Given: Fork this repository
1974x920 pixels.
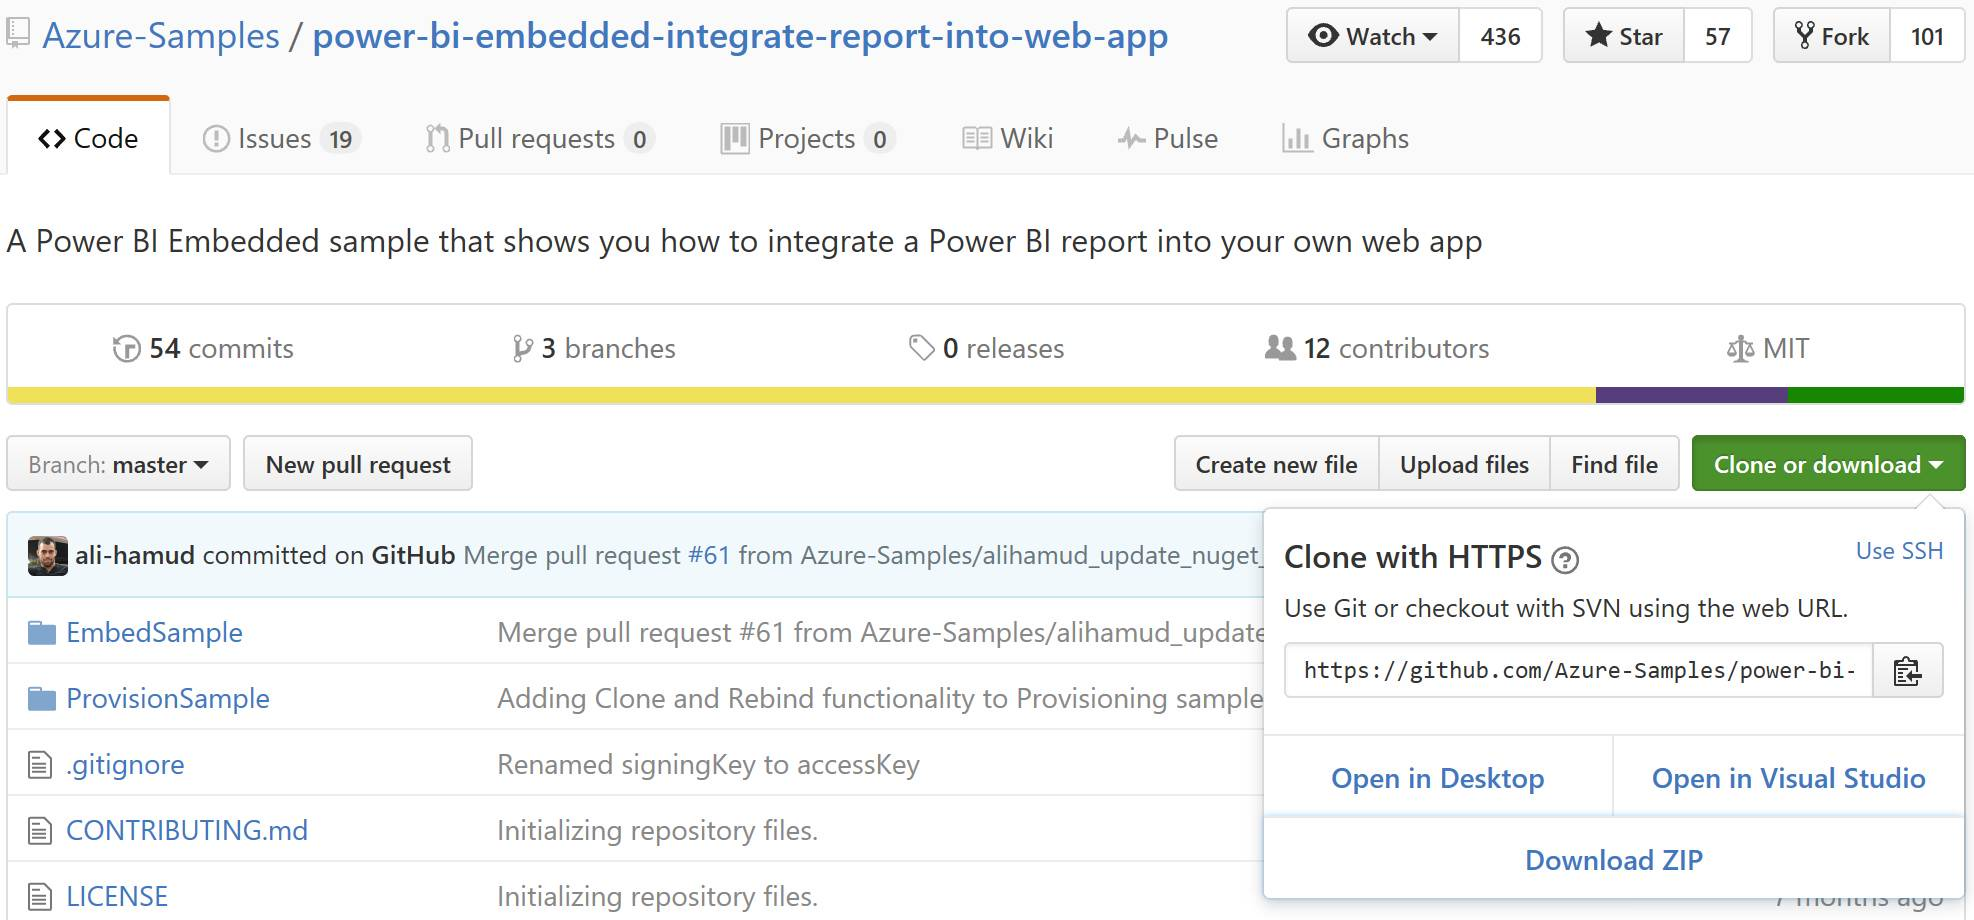Looking at the screenshot, I should tap(1832, 36).
